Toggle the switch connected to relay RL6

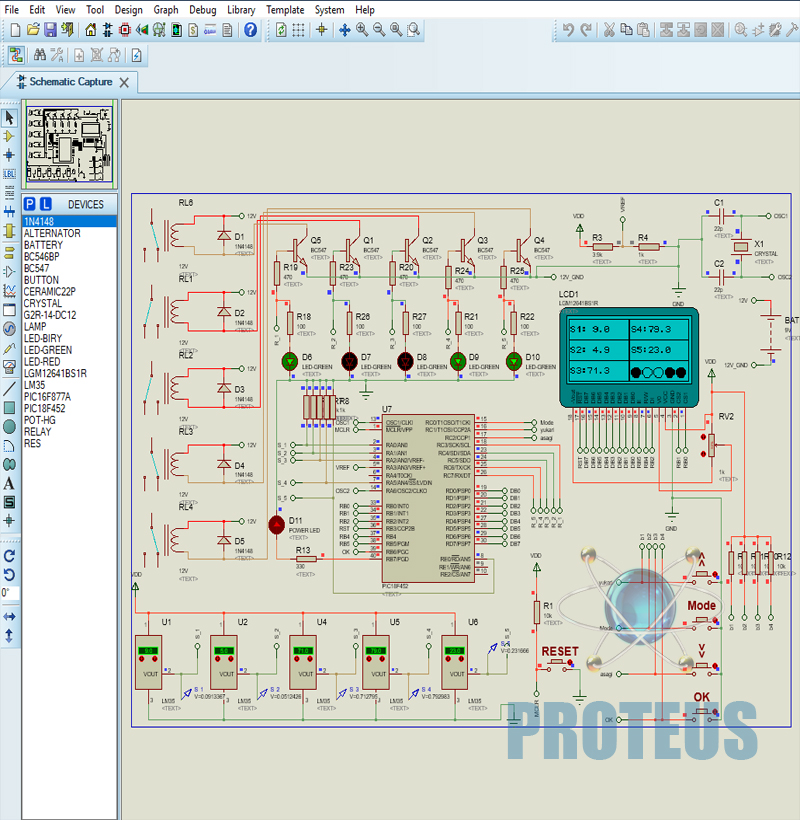[155, 235]
